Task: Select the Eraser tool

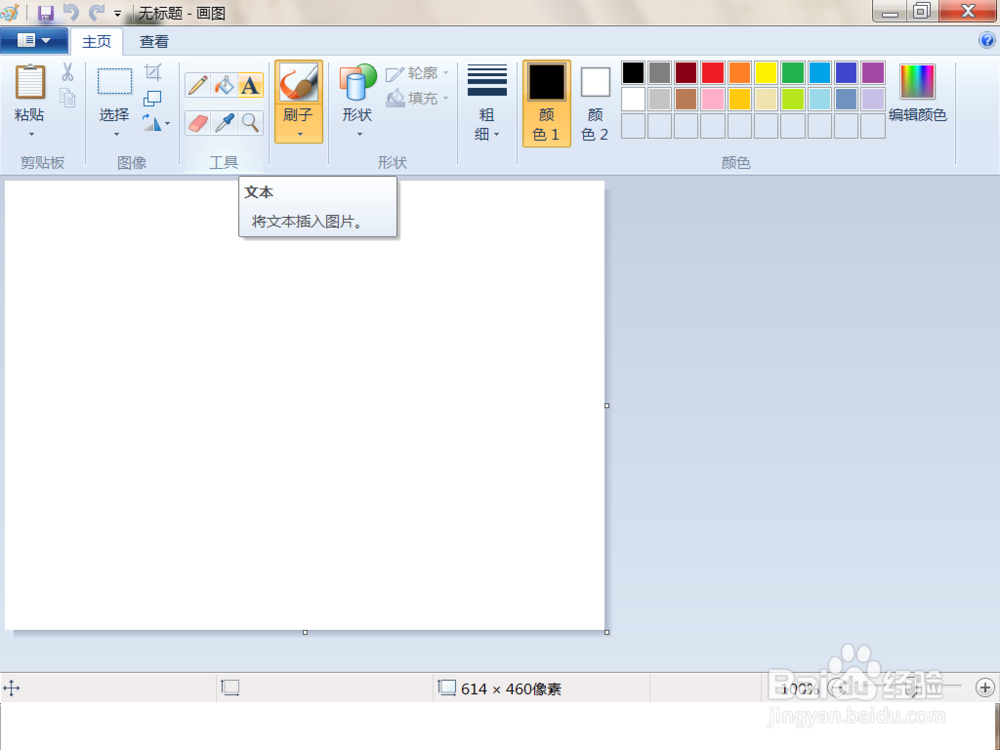Action: click(x=198, y=122)
